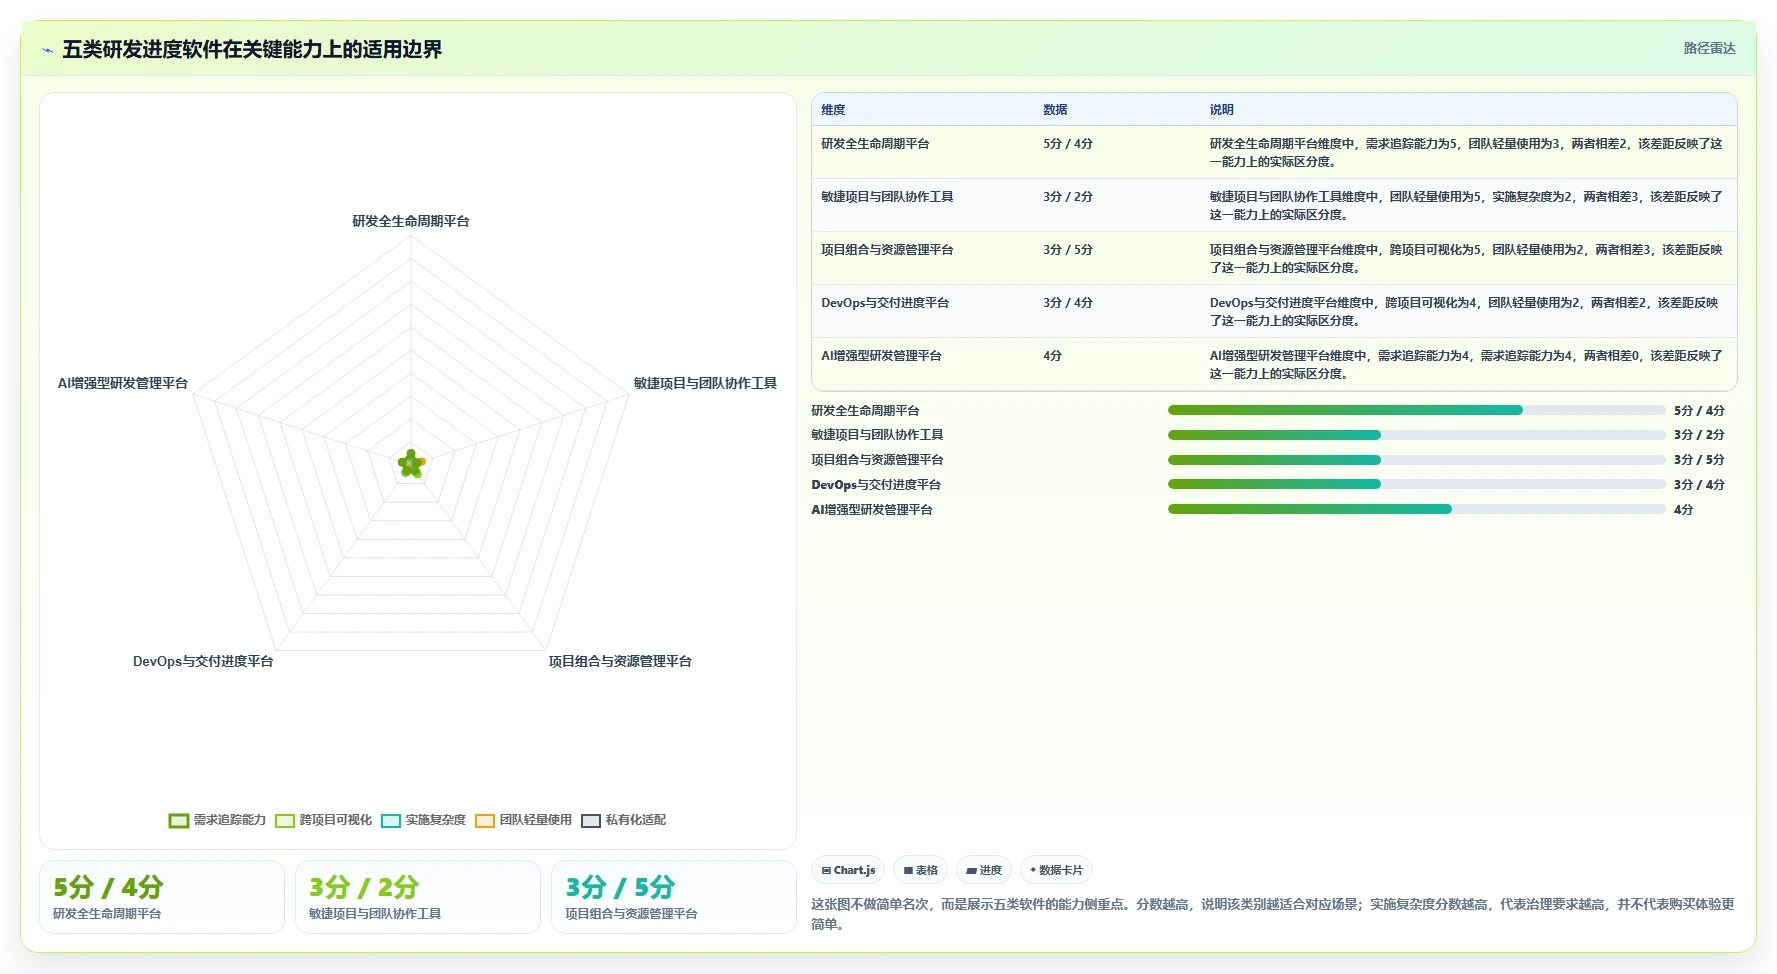This screenshot has width=1777, height=974.
Task: Click 3分 / 5分 value right of progress bar
Action: 1699,460
